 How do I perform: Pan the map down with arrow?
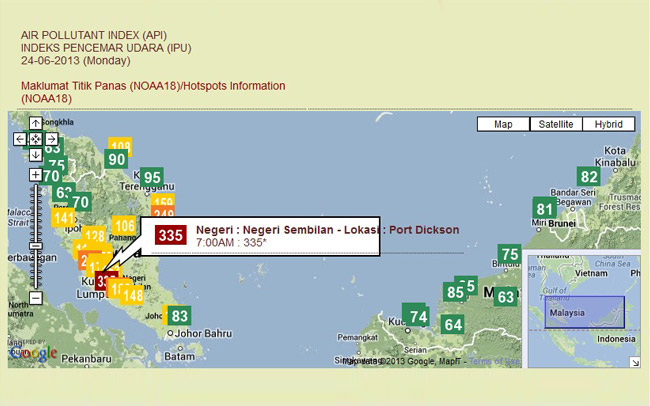point(35,155)
